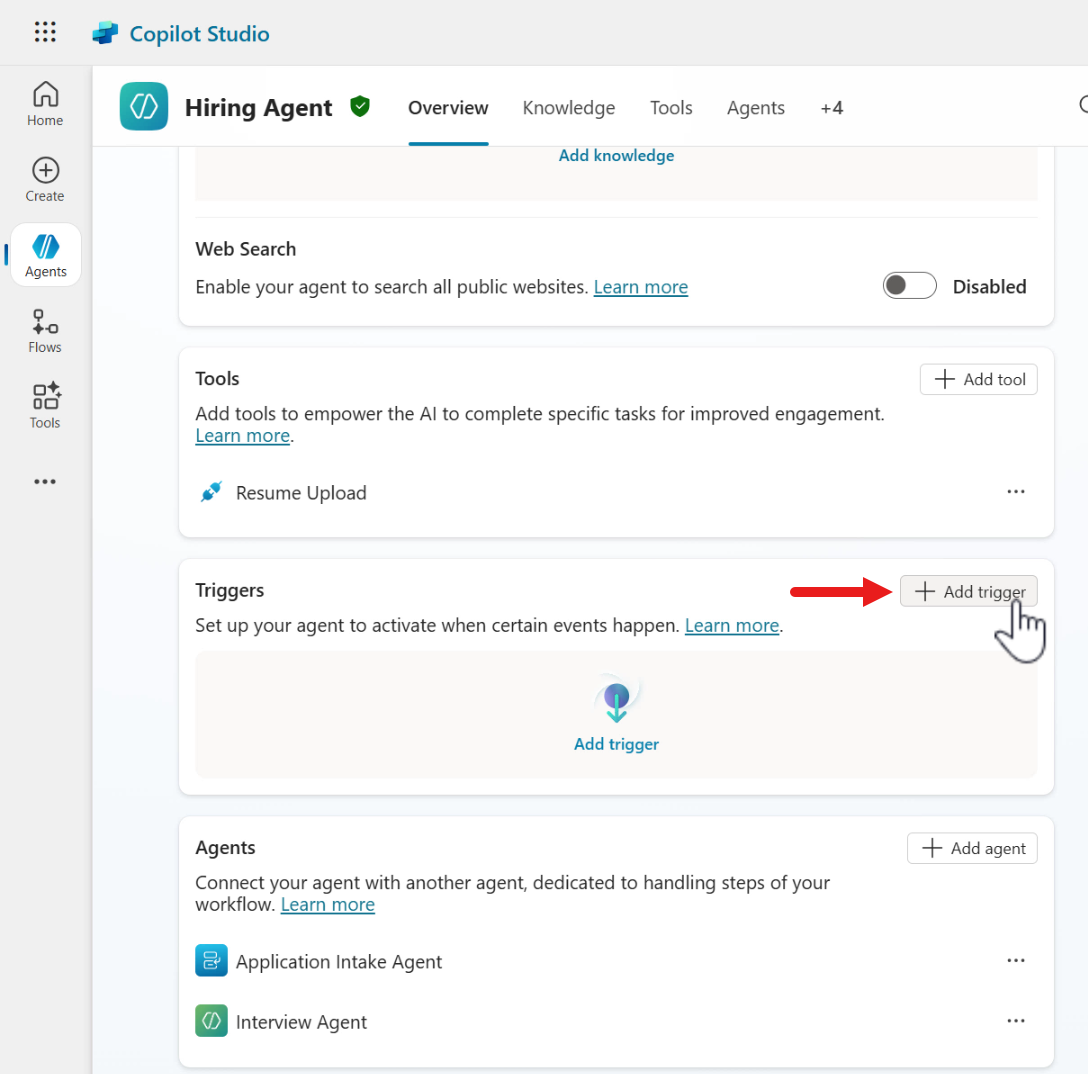
Task: Click the trigger icon in empty Triggers area
Action: pyautogui.click(x=616, y=702)
